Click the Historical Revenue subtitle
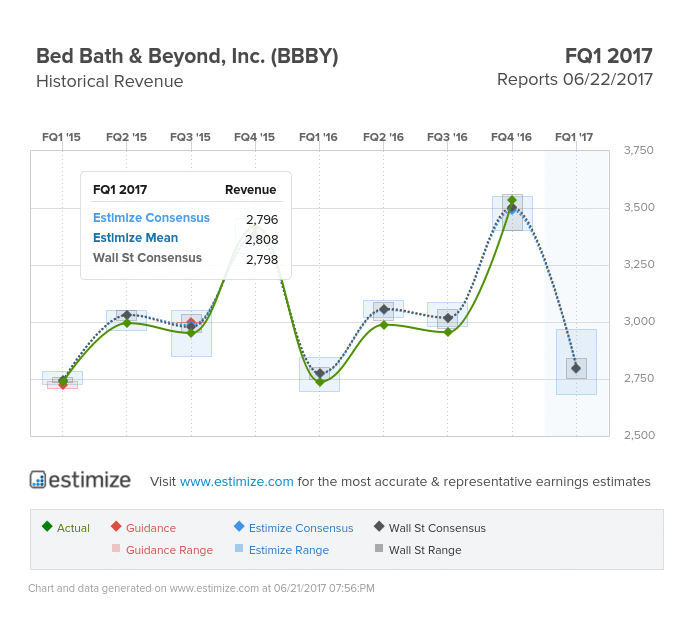 point(110,82)
